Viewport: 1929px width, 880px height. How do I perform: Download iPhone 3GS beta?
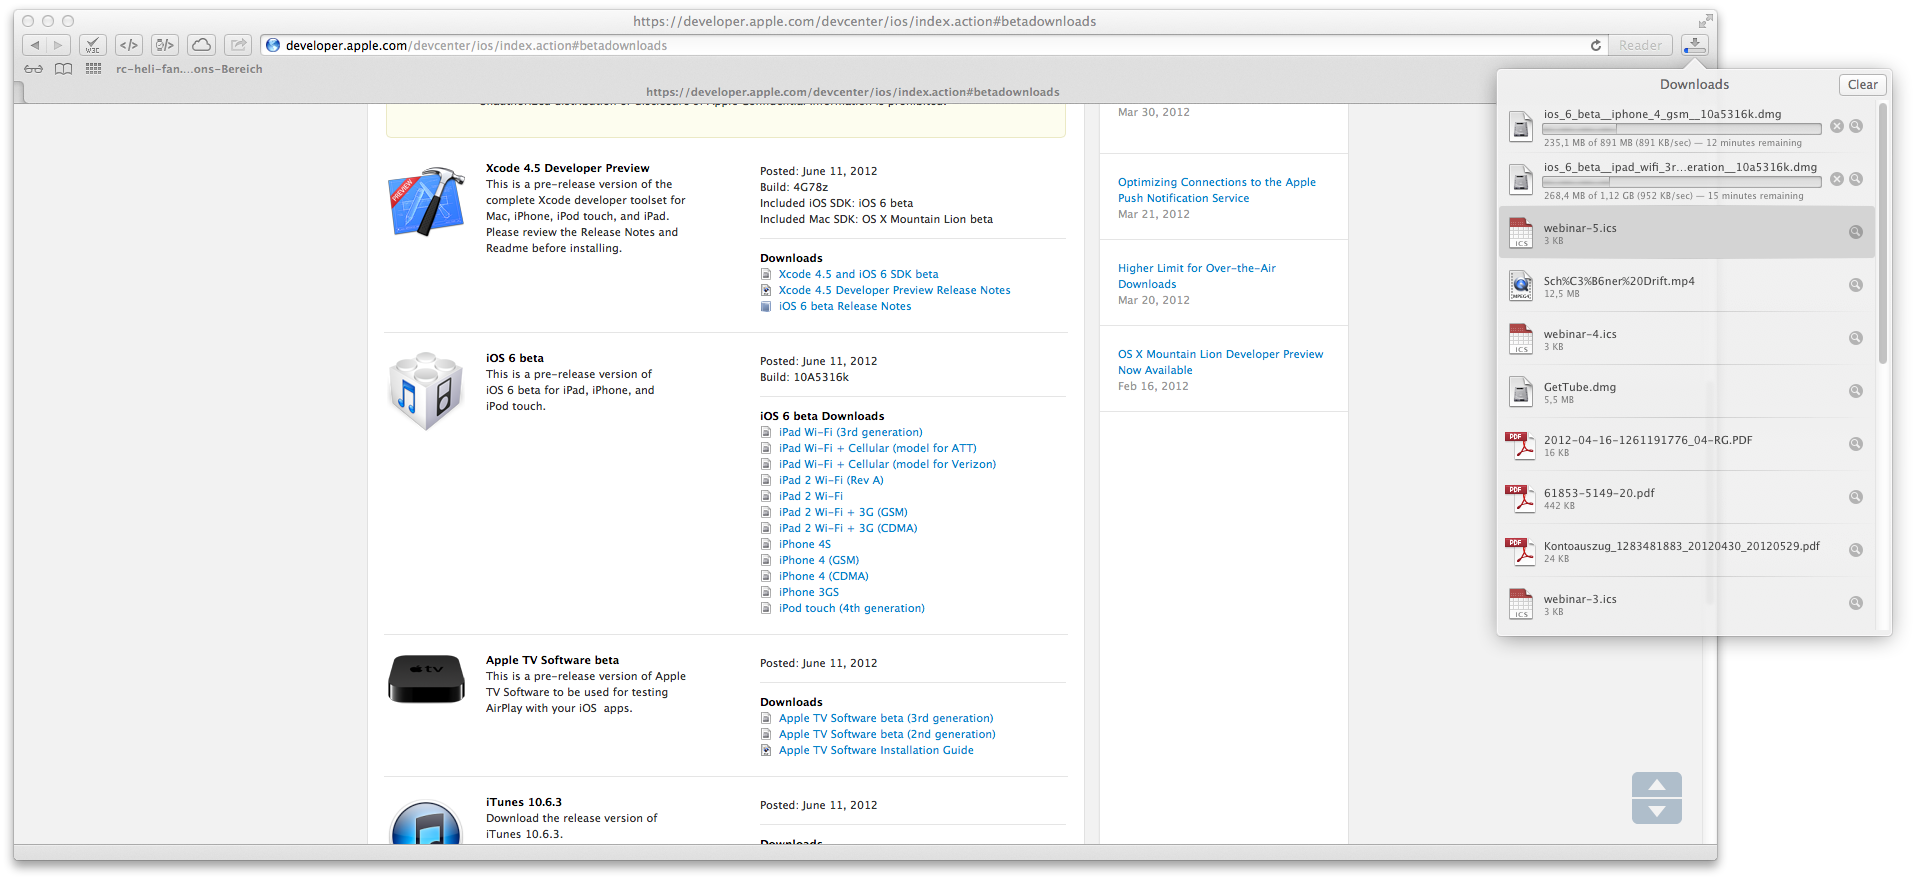click(809, 592)
